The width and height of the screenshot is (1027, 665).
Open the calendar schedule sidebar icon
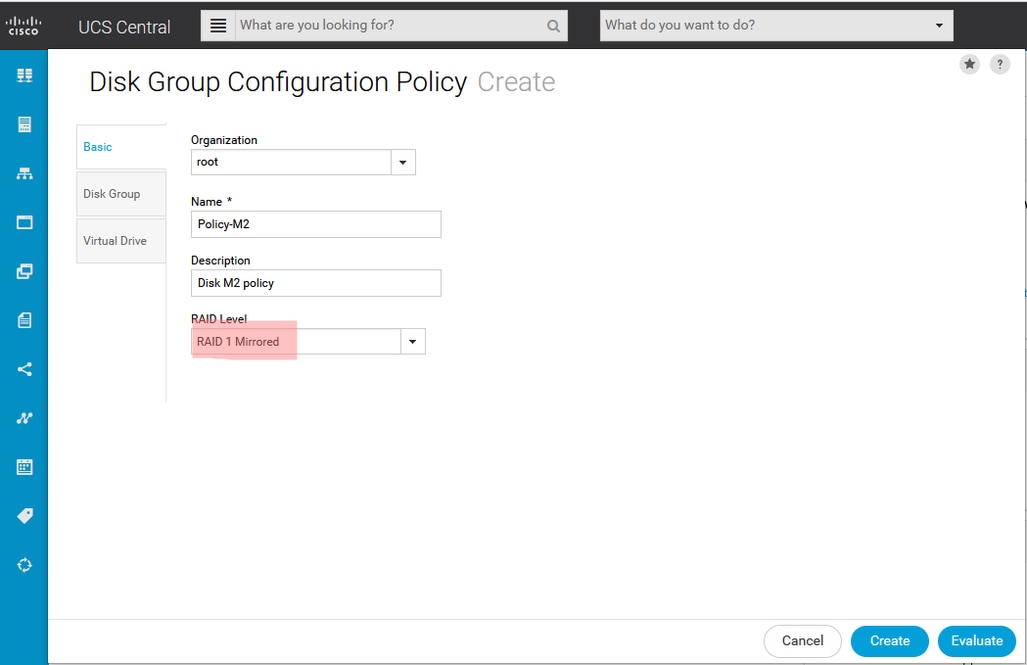(24, 467)
